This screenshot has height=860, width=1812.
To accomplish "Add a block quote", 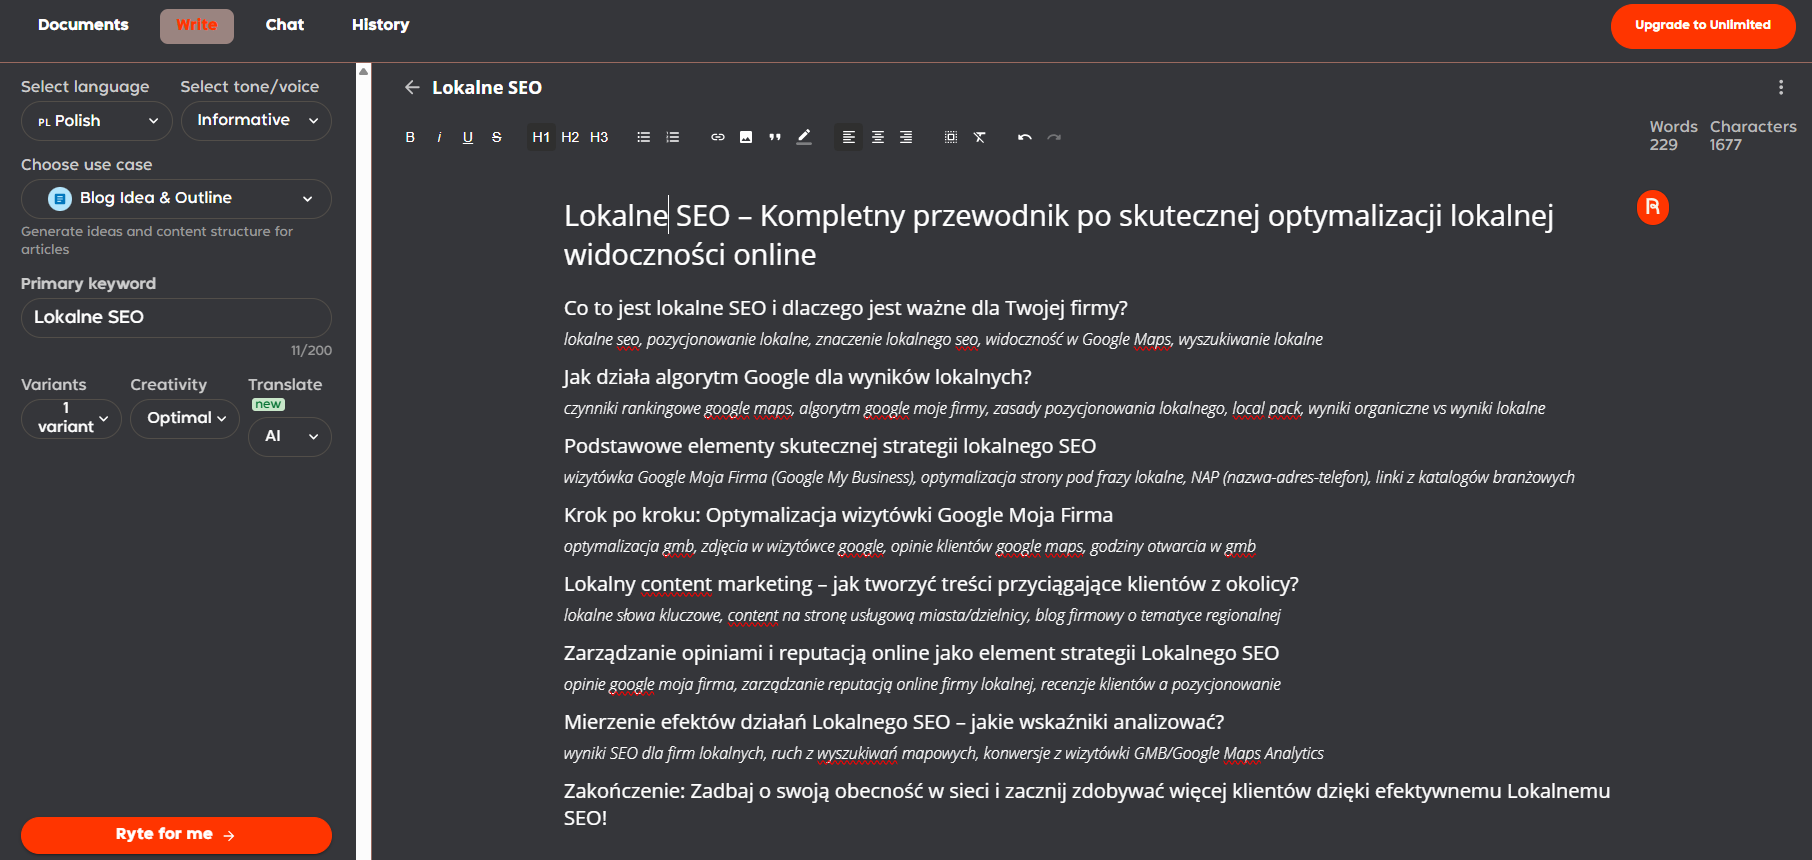I will coord(775,137).
